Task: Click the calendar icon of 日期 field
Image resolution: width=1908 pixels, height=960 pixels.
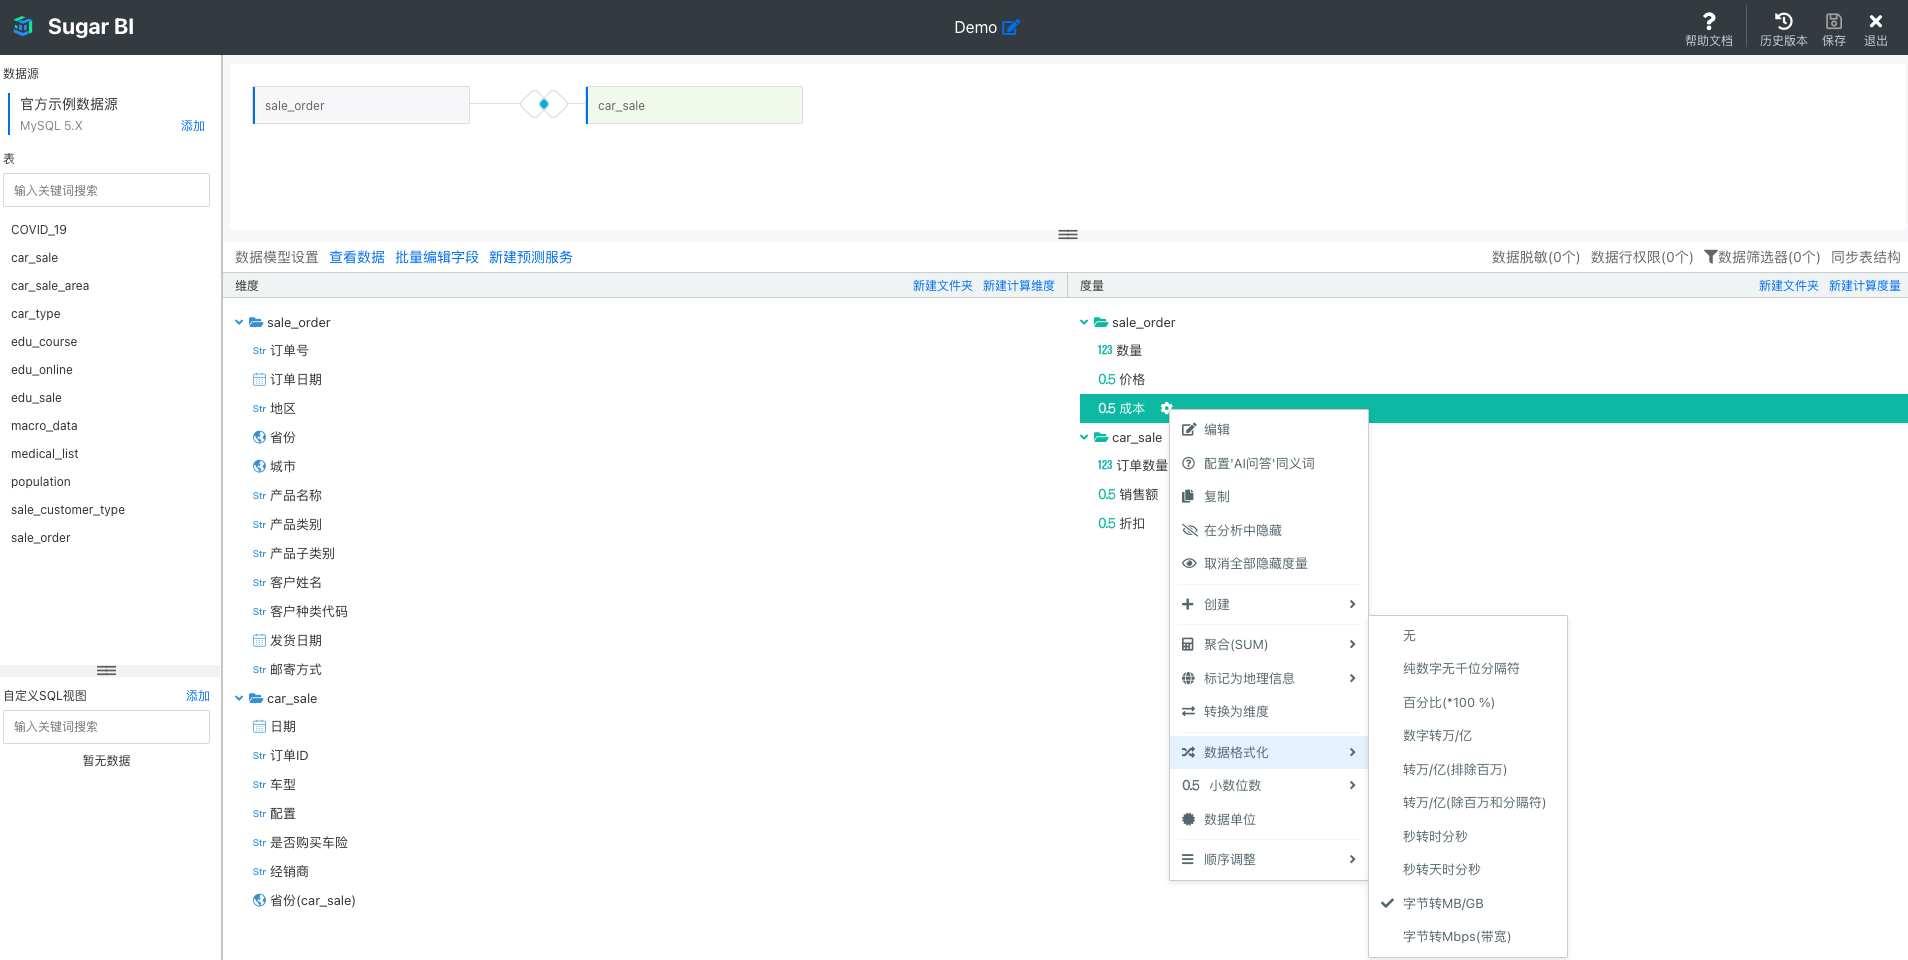Action: pyautogui.click(x=259, y=726)
